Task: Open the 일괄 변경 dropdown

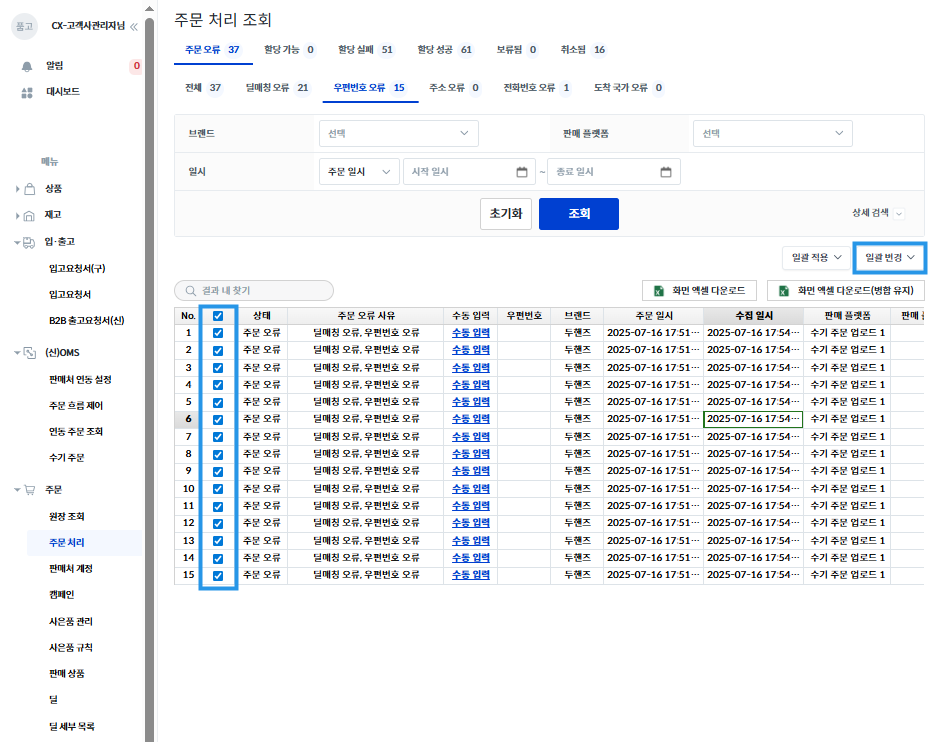Action: (890, 258)
